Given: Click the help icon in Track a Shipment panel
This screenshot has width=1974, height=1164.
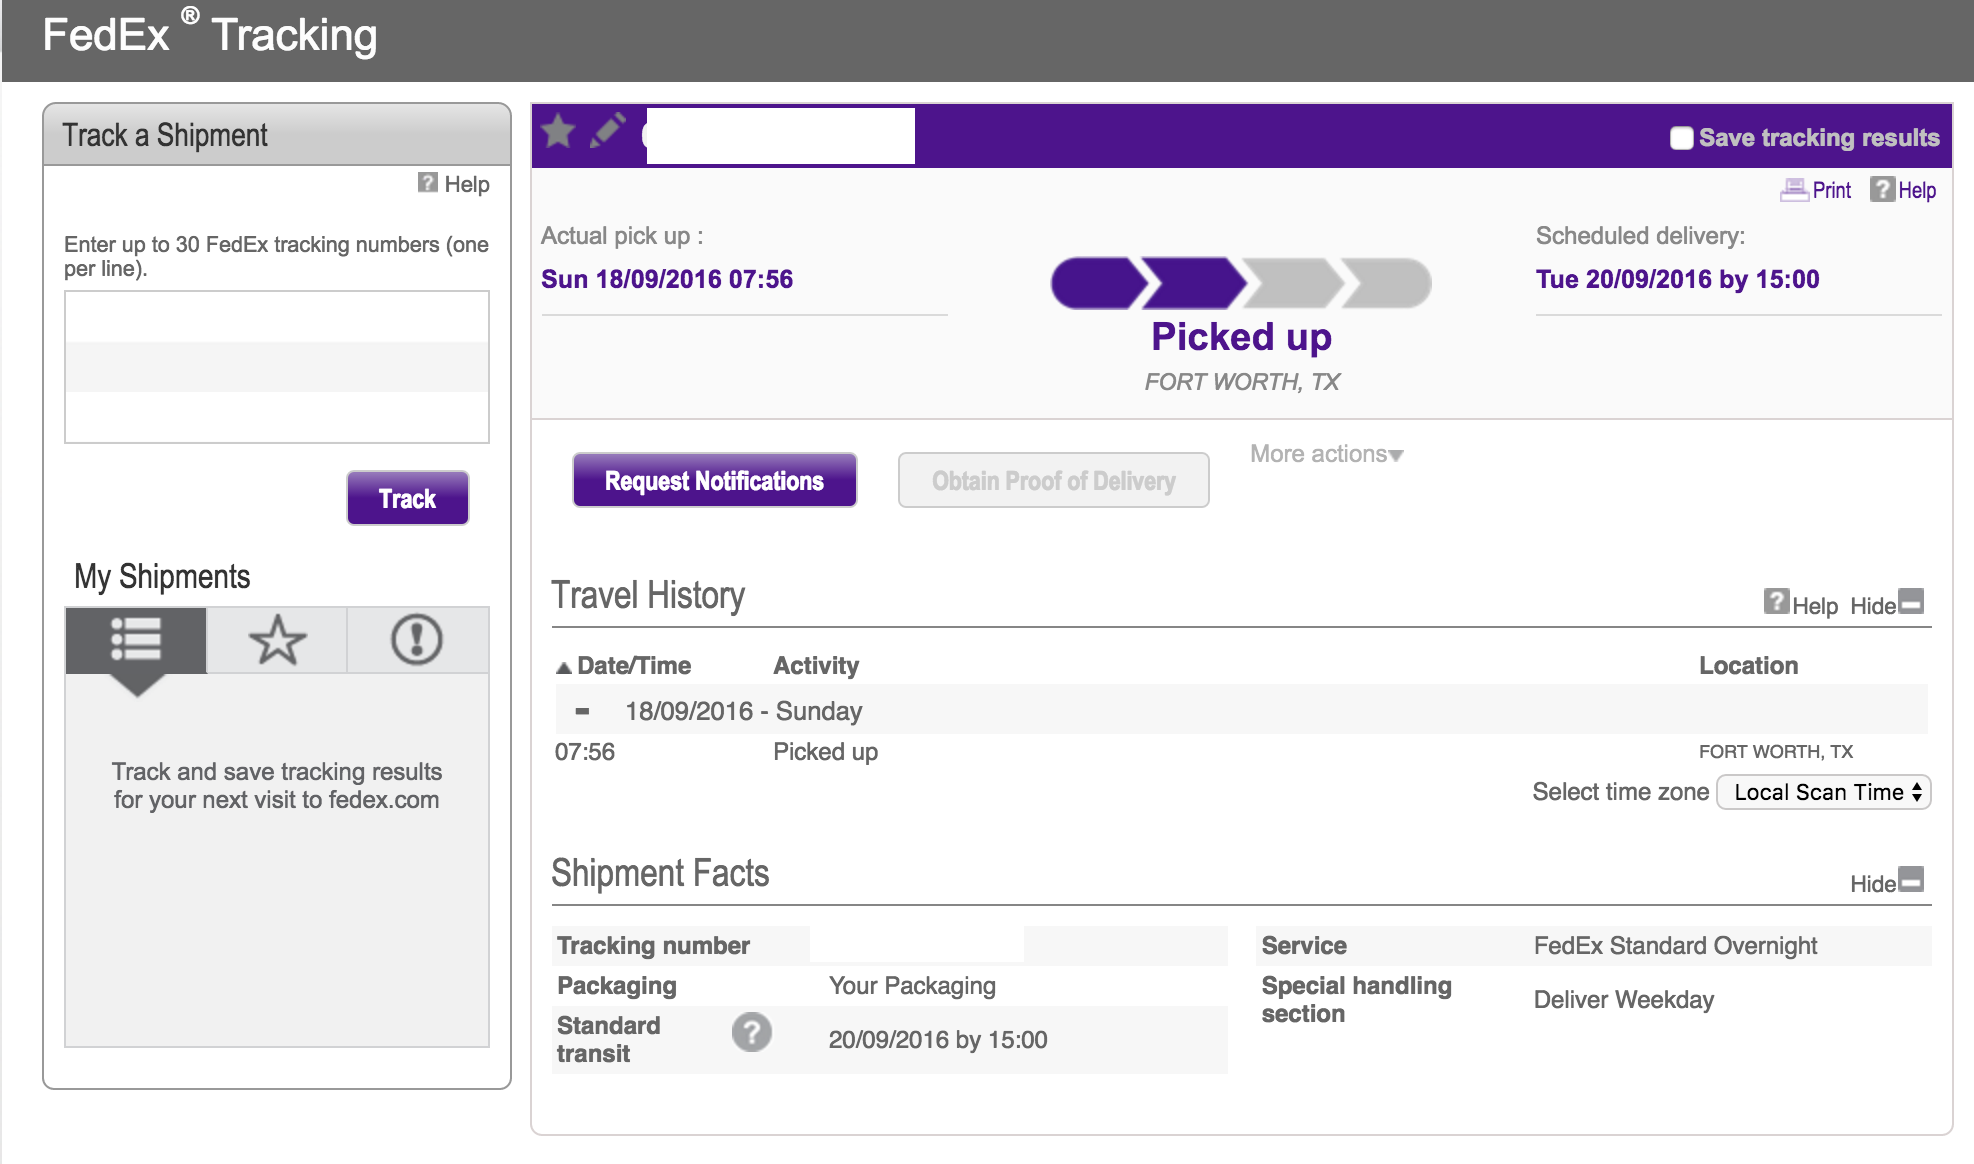Looking at the screenshot, I should (428, 182).
